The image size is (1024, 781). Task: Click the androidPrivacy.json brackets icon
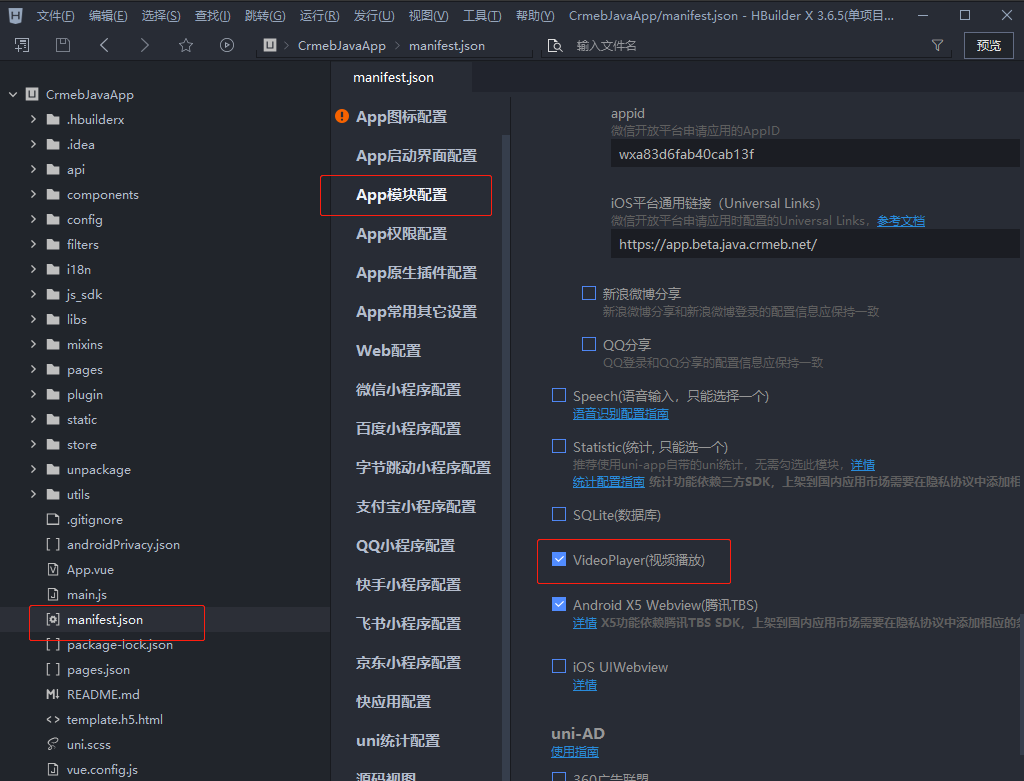coord(53,544)
